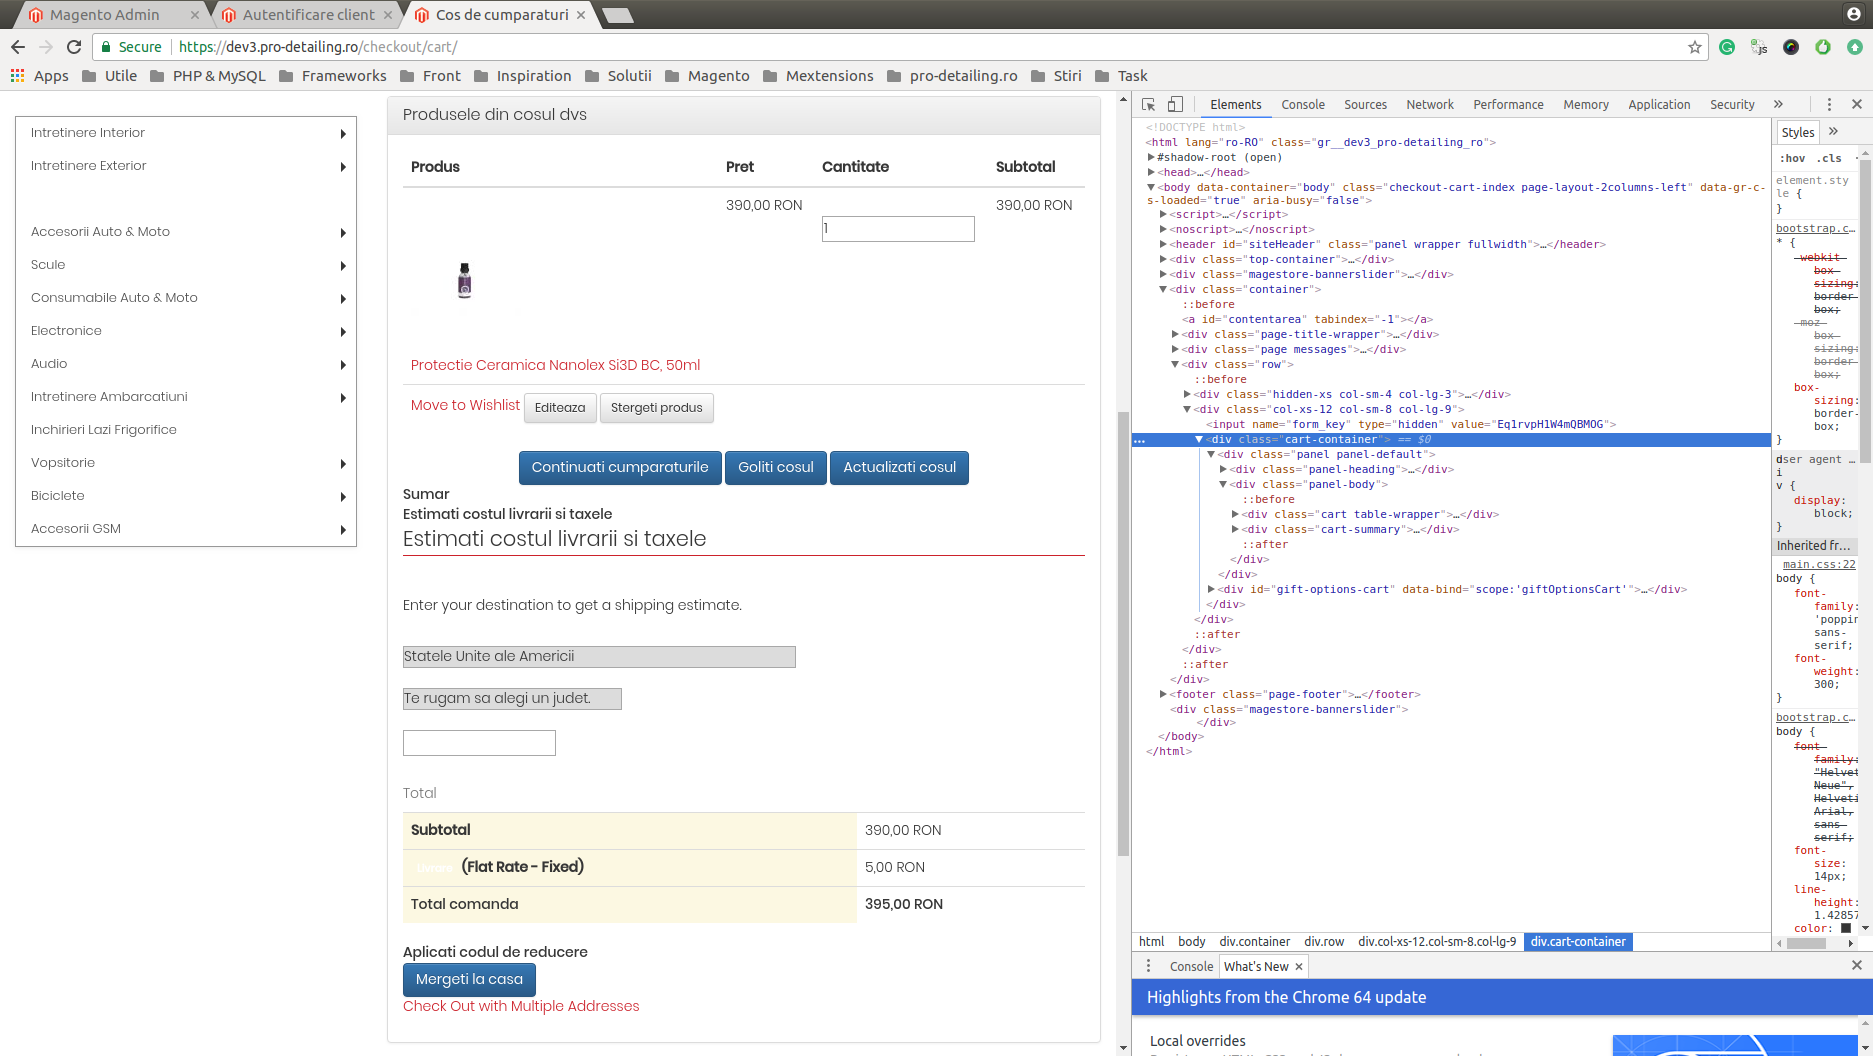Click the Editeaza button

click(x=560, y=408)
